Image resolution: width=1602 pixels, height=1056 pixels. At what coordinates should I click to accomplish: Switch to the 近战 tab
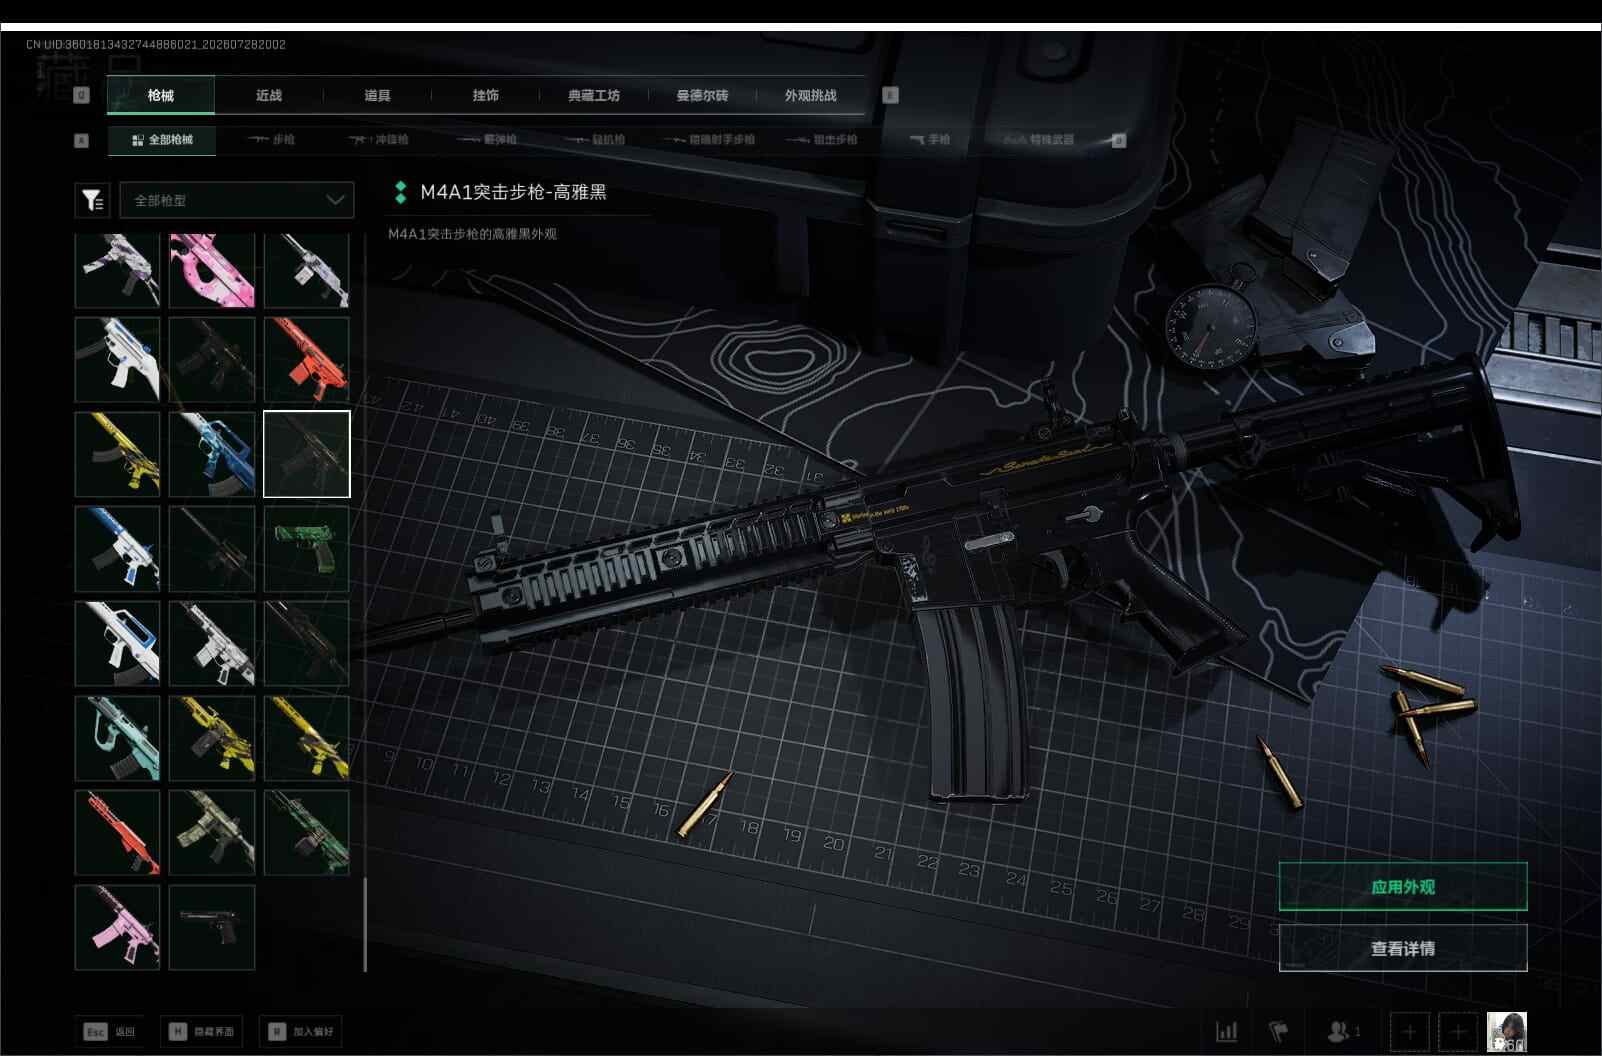(x=269, y=95)
